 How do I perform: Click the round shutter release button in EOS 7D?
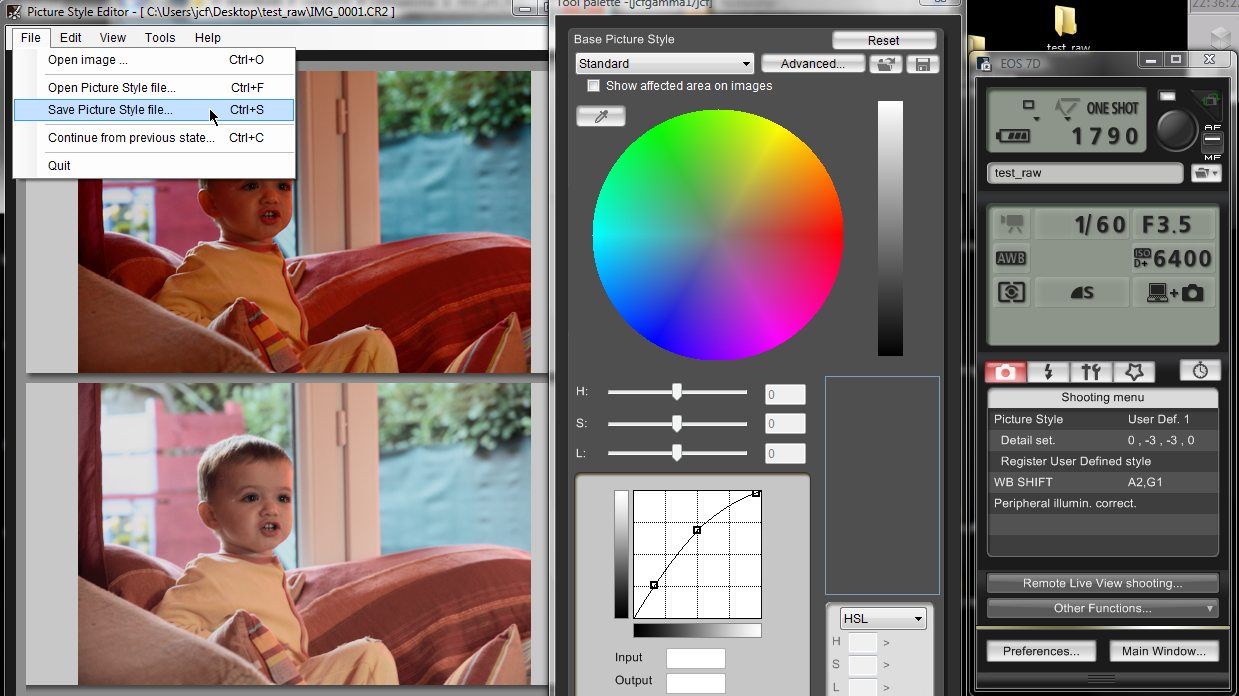pos(1178,128)
